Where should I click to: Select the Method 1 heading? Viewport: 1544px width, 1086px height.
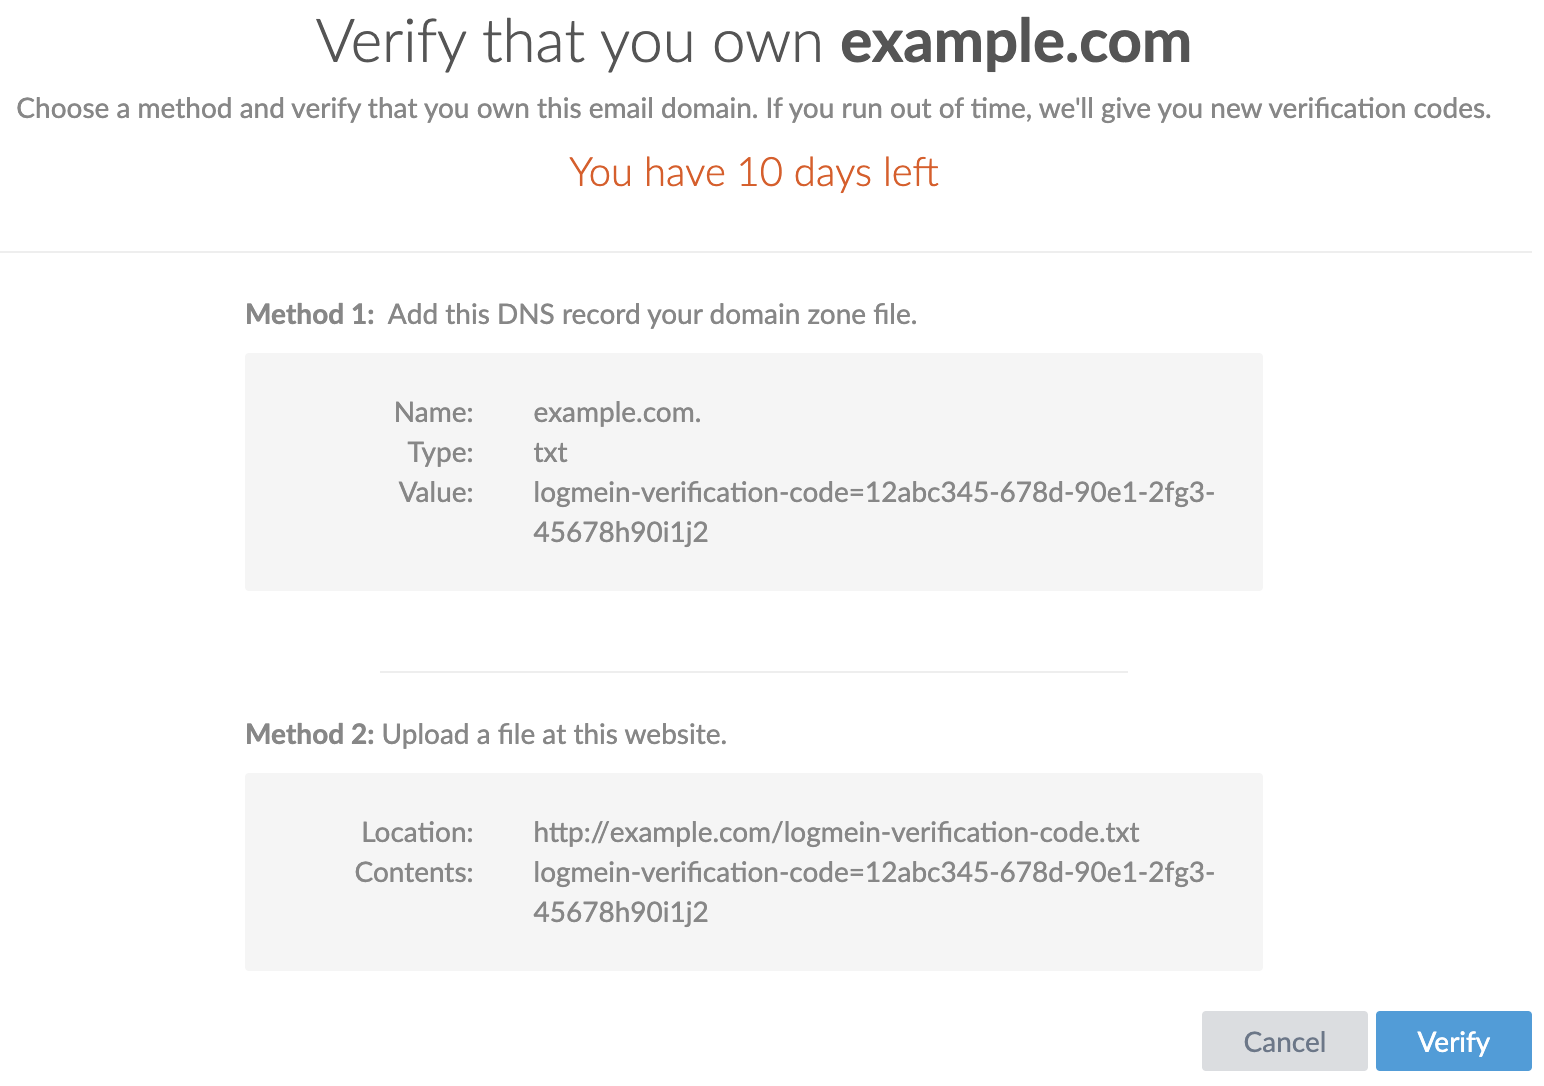(x=310, y=314)
